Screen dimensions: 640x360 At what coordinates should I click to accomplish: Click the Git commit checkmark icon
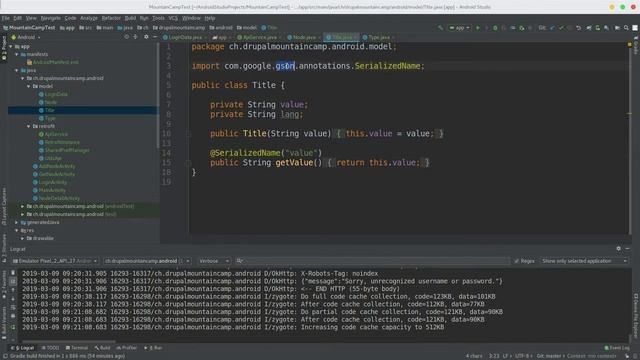coord(561,28)
